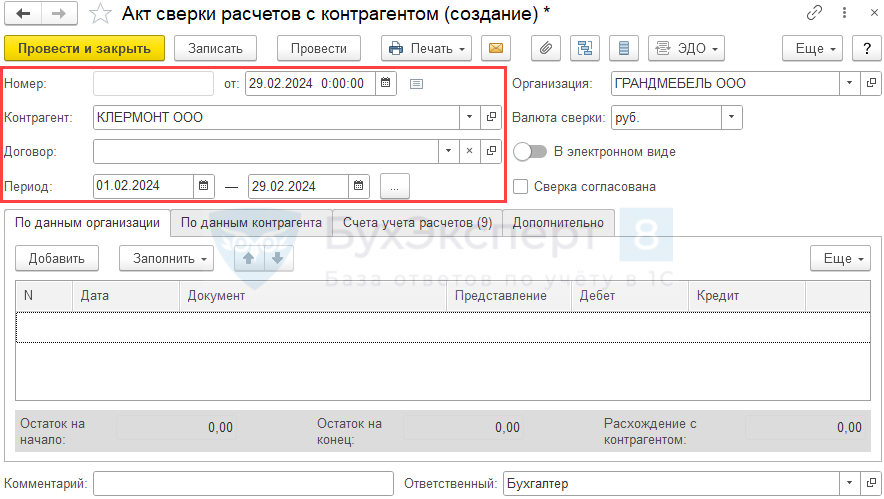This screenshot has height=499, width=884.
Task: Click the paperclip attachments icon
Action: point(547,48)
